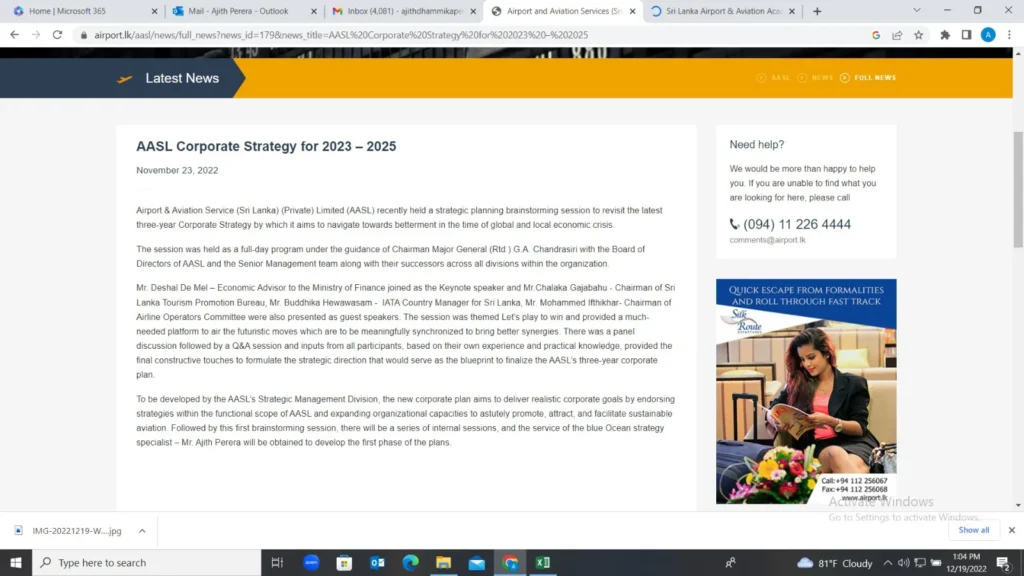Bookmark this page with the star icon

click(x=917, y=34)
